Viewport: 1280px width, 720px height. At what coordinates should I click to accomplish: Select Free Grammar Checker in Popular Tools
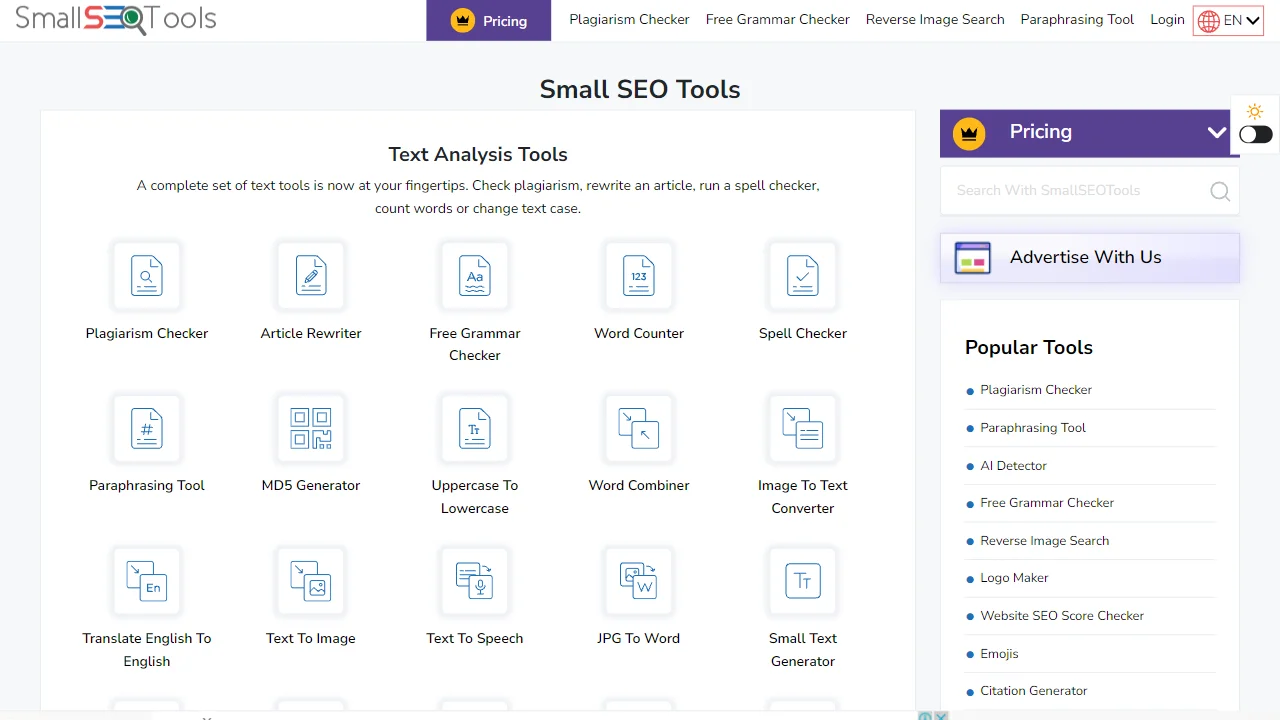[1047, 503]
